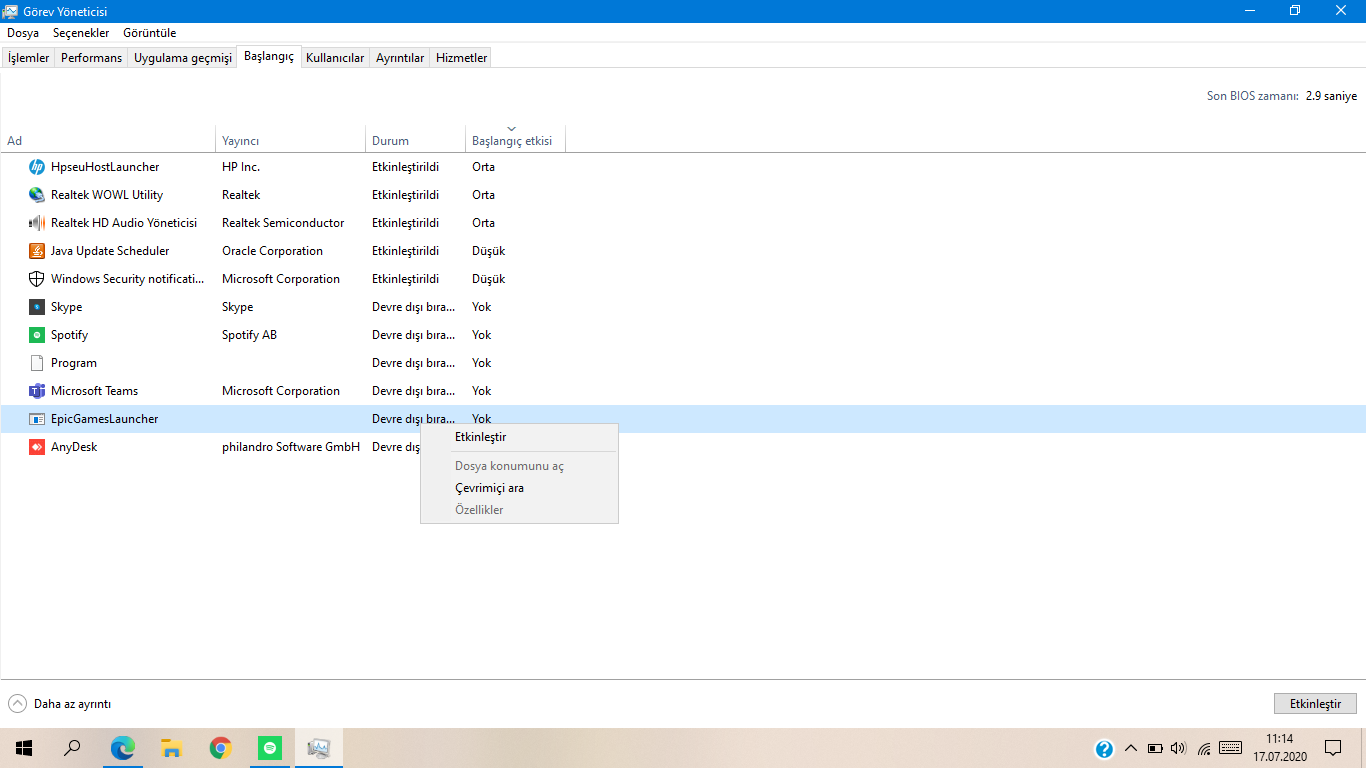Click the HP Inc. publisher cell
This screenshot has height=768, width=1366.
click(x=241, y=167)
